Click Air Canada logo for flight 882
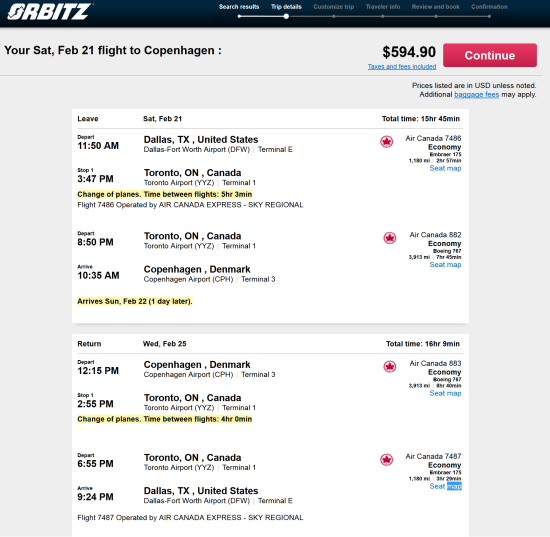This screenshot has width=550, height=537. point(389,238)
